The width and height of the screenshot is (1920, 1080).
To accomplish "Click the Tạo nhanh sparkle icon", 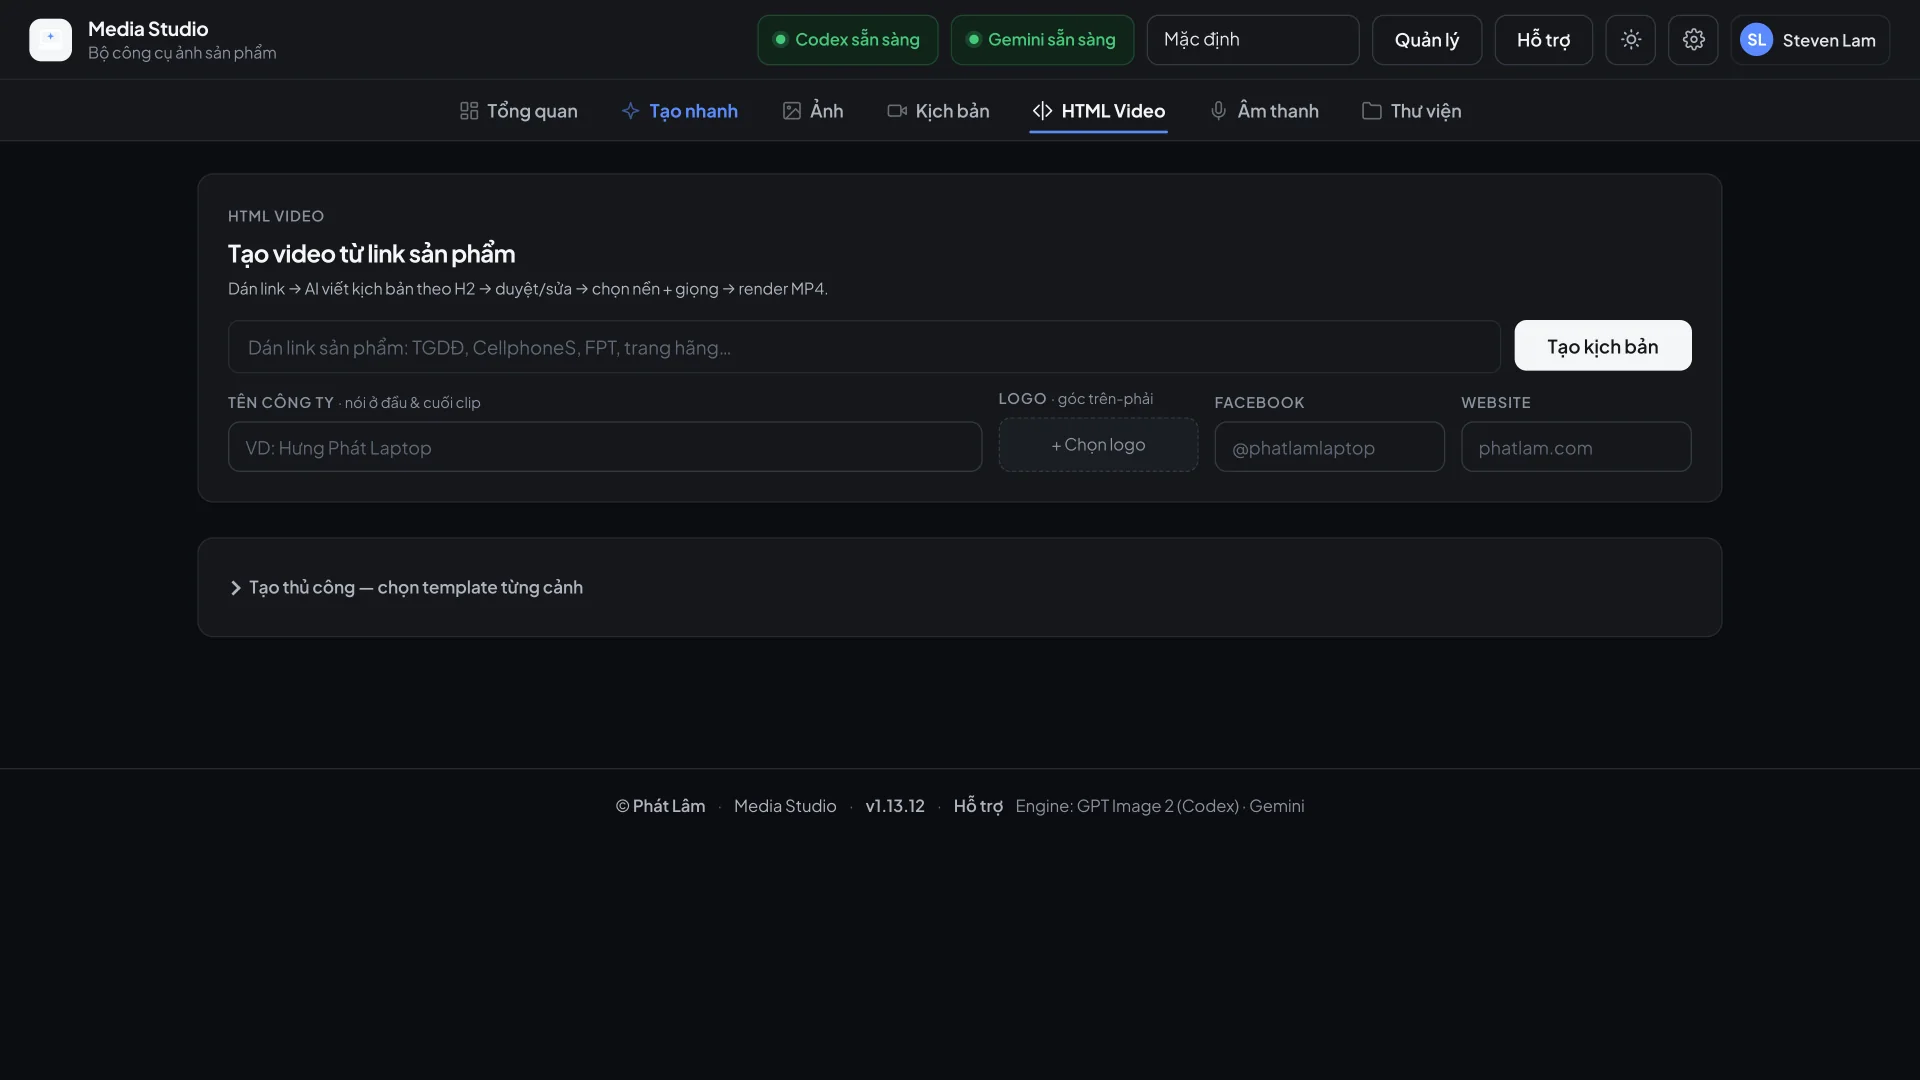I will point(630,111).
